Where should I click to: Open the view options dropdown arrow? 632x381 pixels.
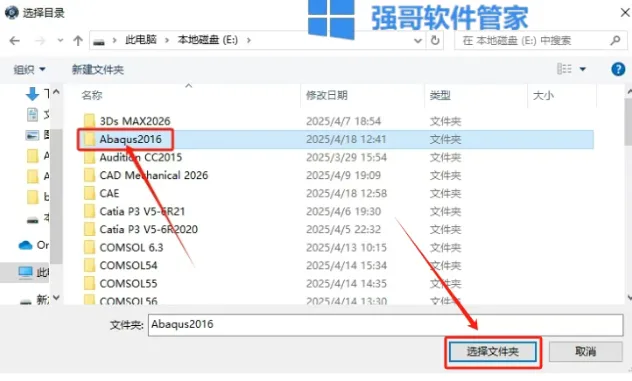pyautogui.click(x=582, y=69)
